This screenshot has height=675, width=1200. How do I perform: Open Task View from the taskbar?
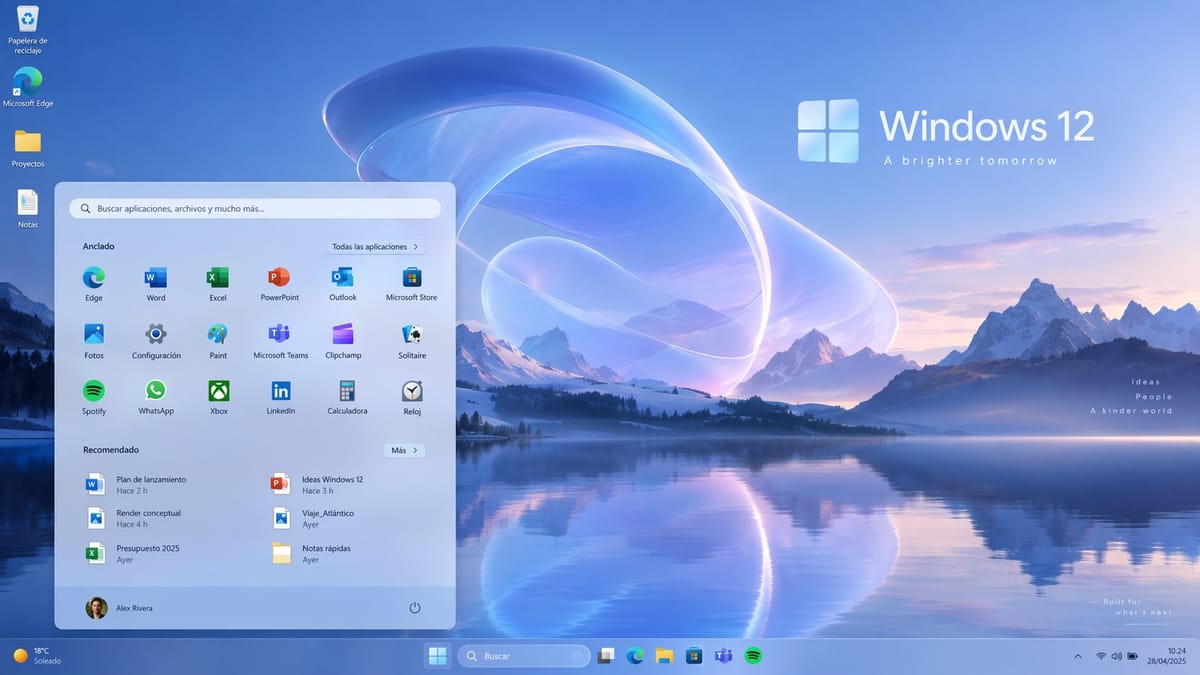point(606,656)
